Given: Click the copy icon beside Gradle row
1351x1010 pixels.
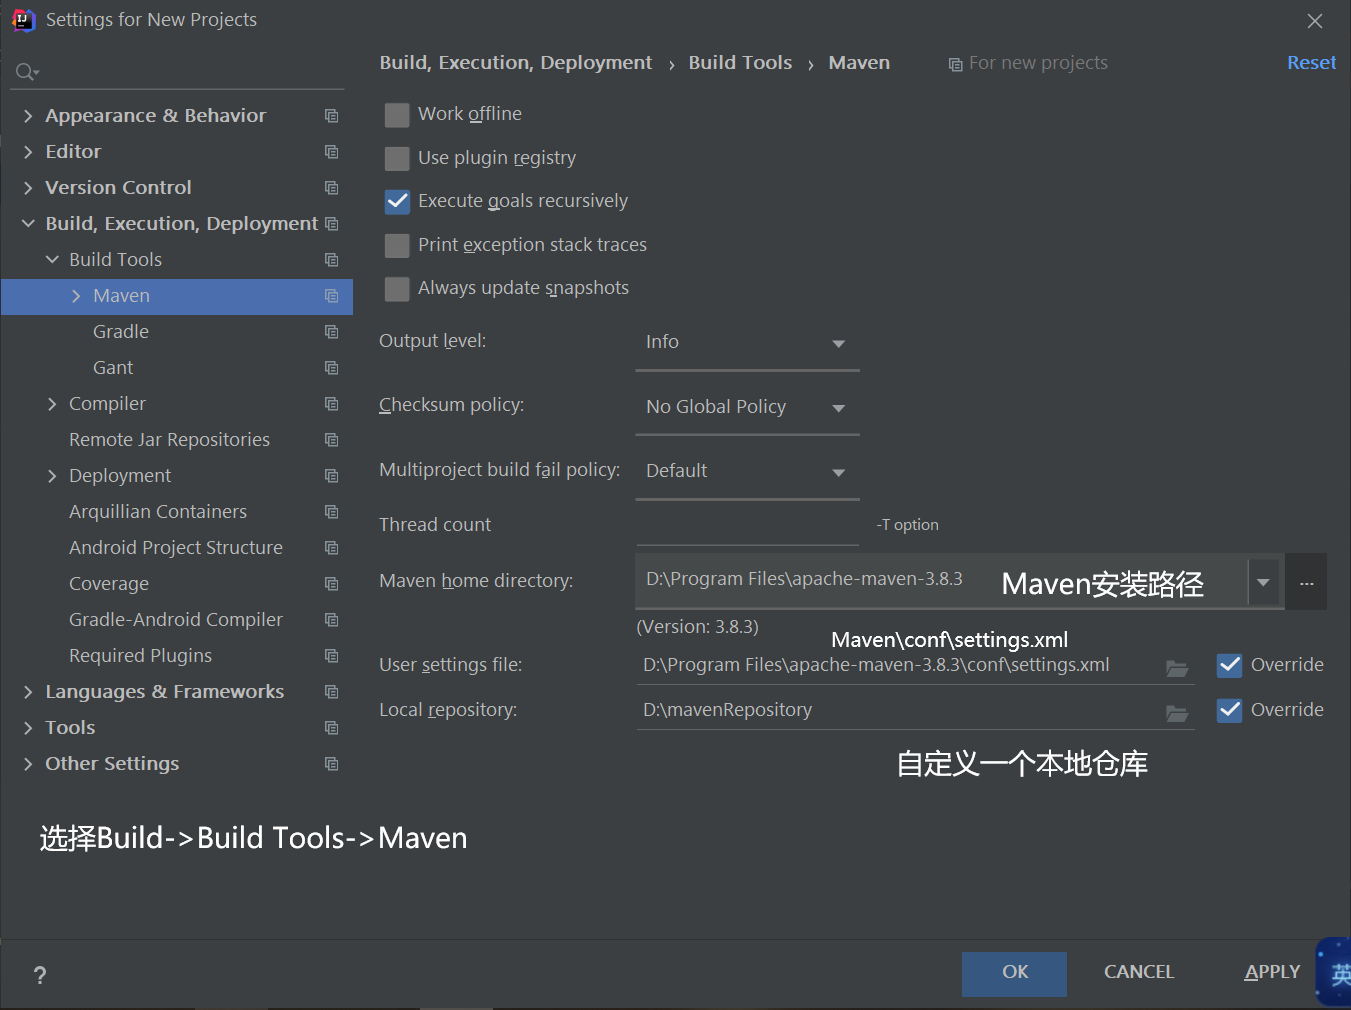Looking at the screenshot, I should pyautogui.click(x=331, y=332).
